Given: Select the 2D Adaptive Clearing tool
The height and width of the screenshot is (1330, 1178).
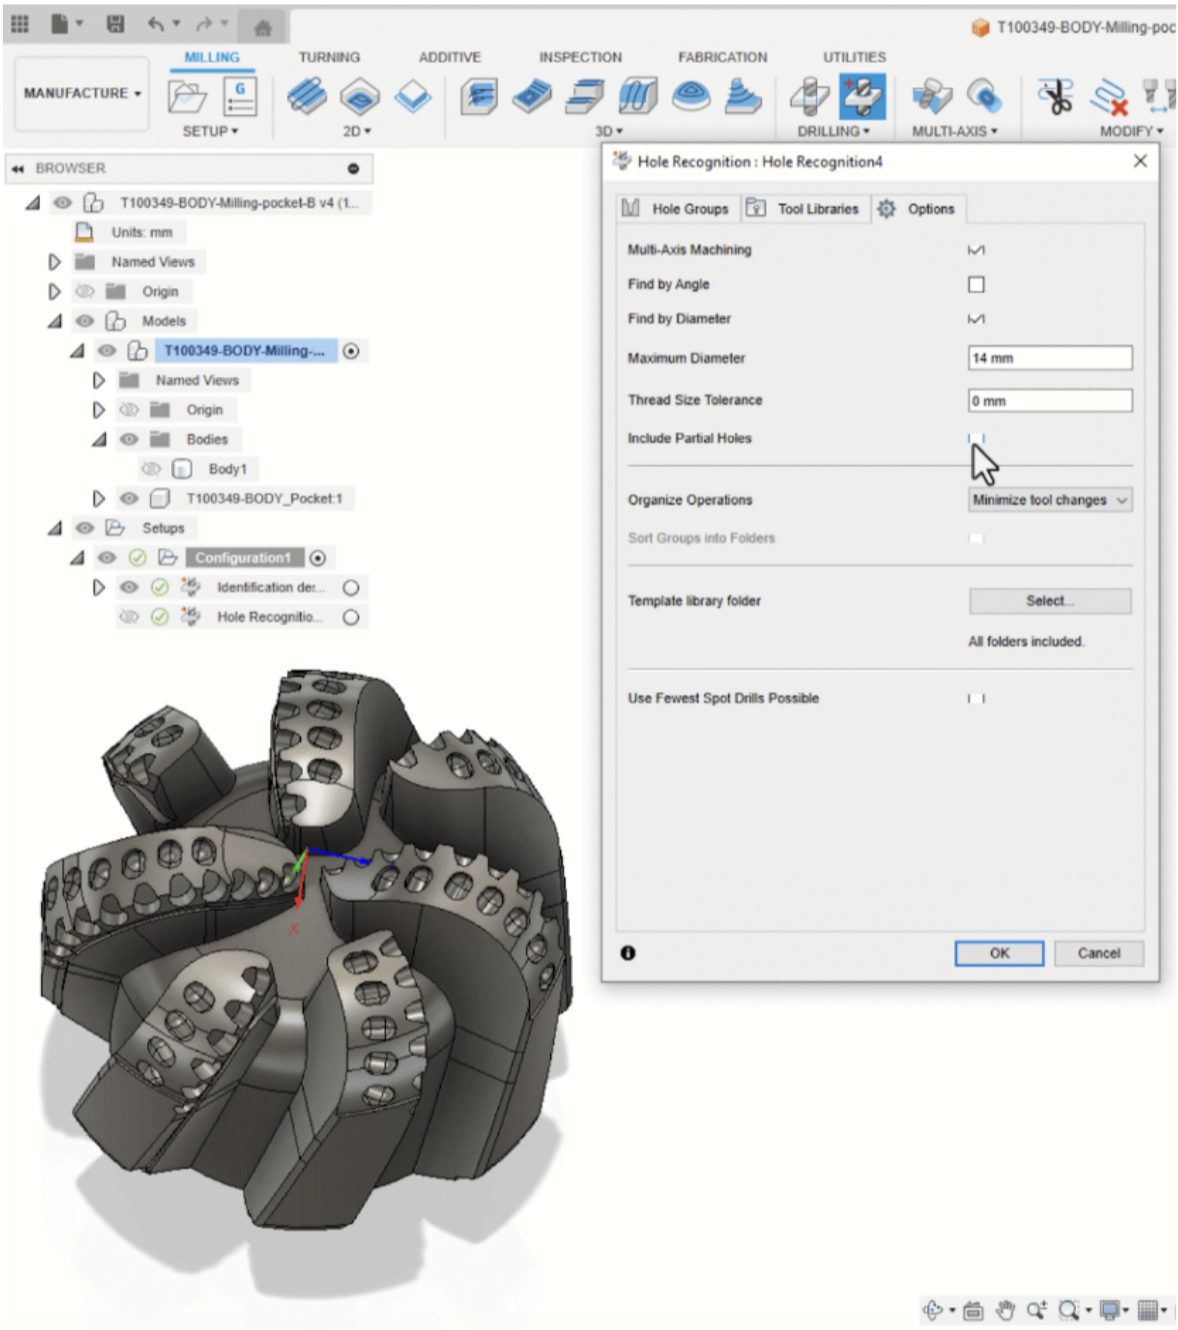Looking at the screenshot, I should [x=307, y=97].
